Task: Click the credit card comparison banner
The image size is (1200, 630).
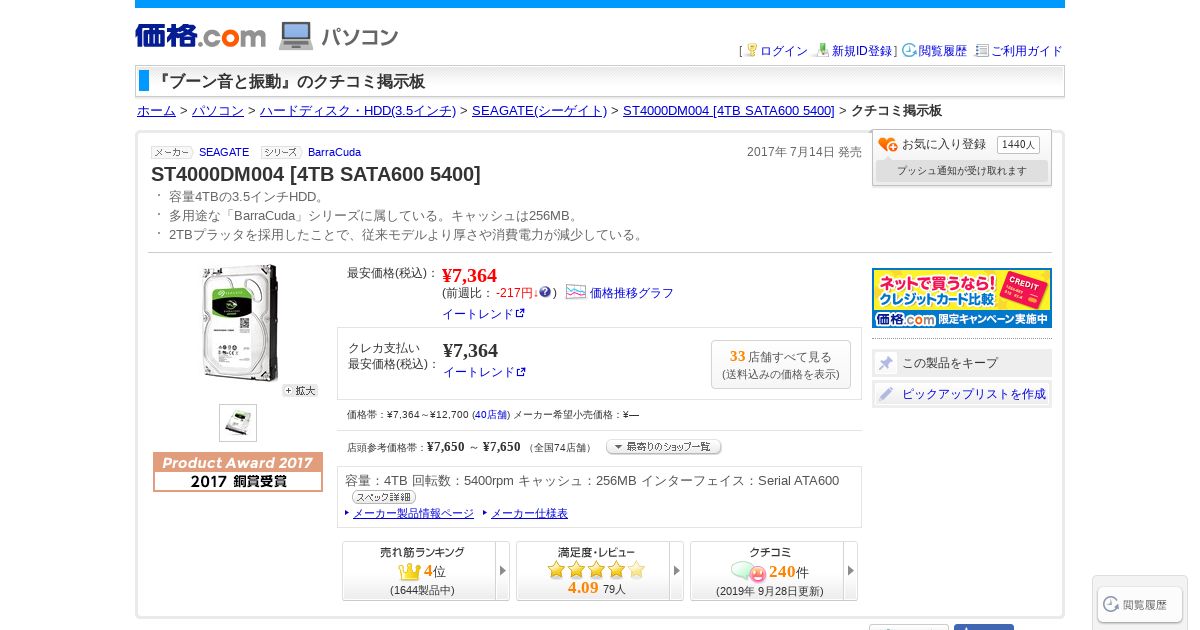Action: [962, 298]
